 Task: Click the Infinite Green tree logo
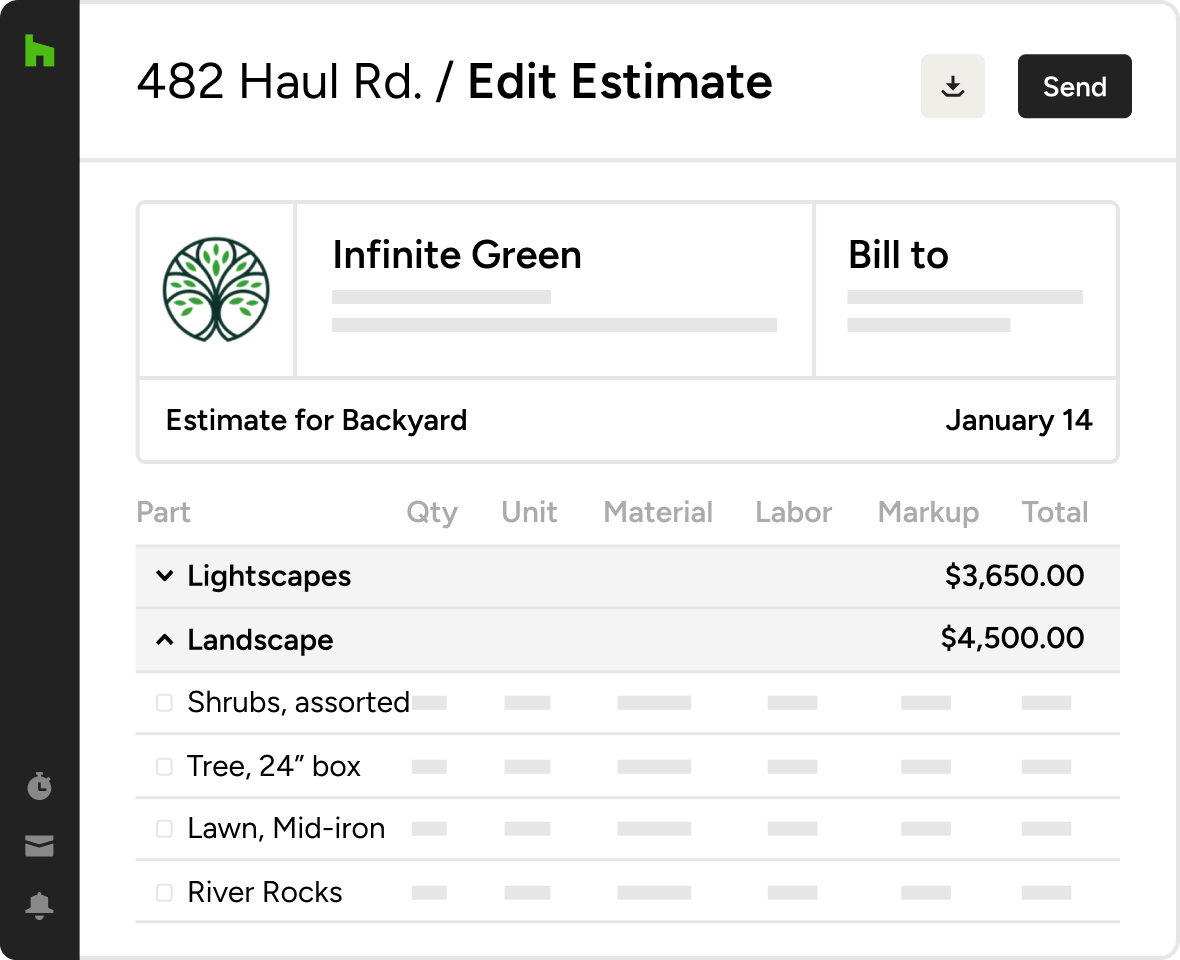coord(216,290)
